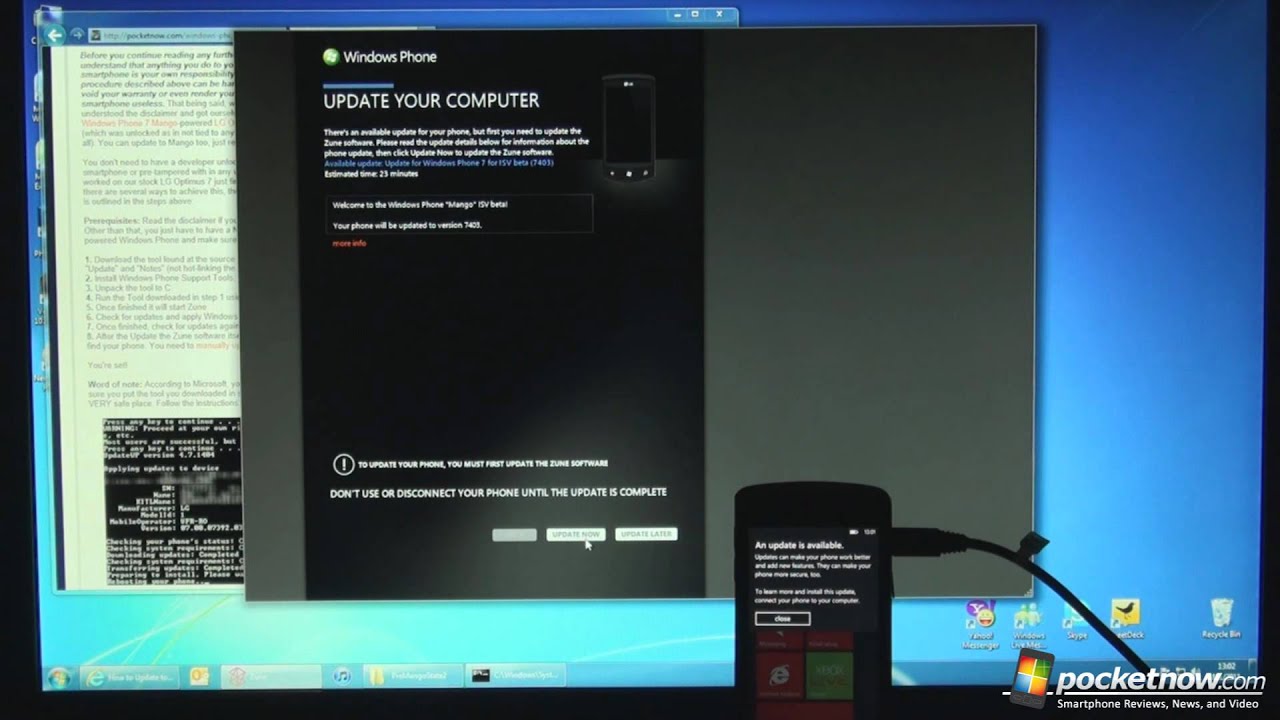This screenshot has width=1280, height=720.
Task: Open the Recycle Bin on the desktop
Action: [x=1221, y=619]
